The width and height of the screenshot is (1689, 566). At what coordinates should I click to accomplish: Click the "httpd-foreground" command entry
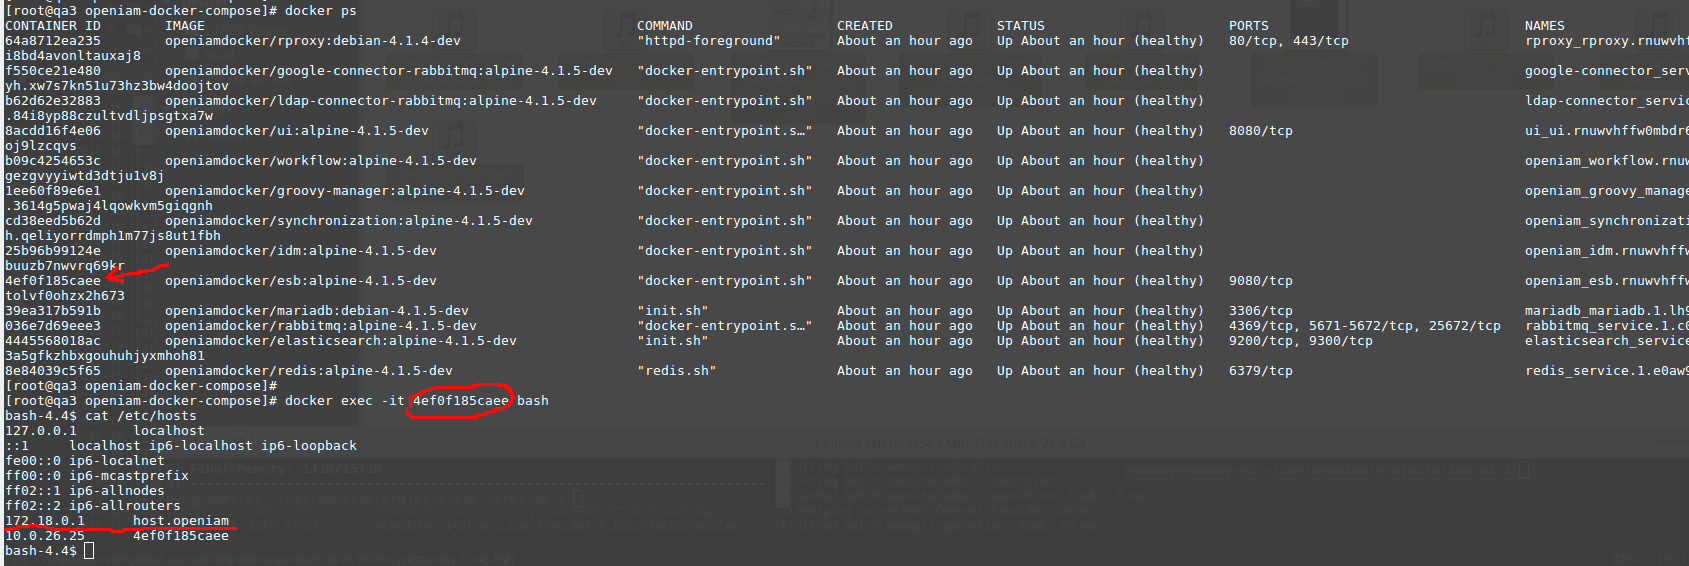(x=708, y=41)
